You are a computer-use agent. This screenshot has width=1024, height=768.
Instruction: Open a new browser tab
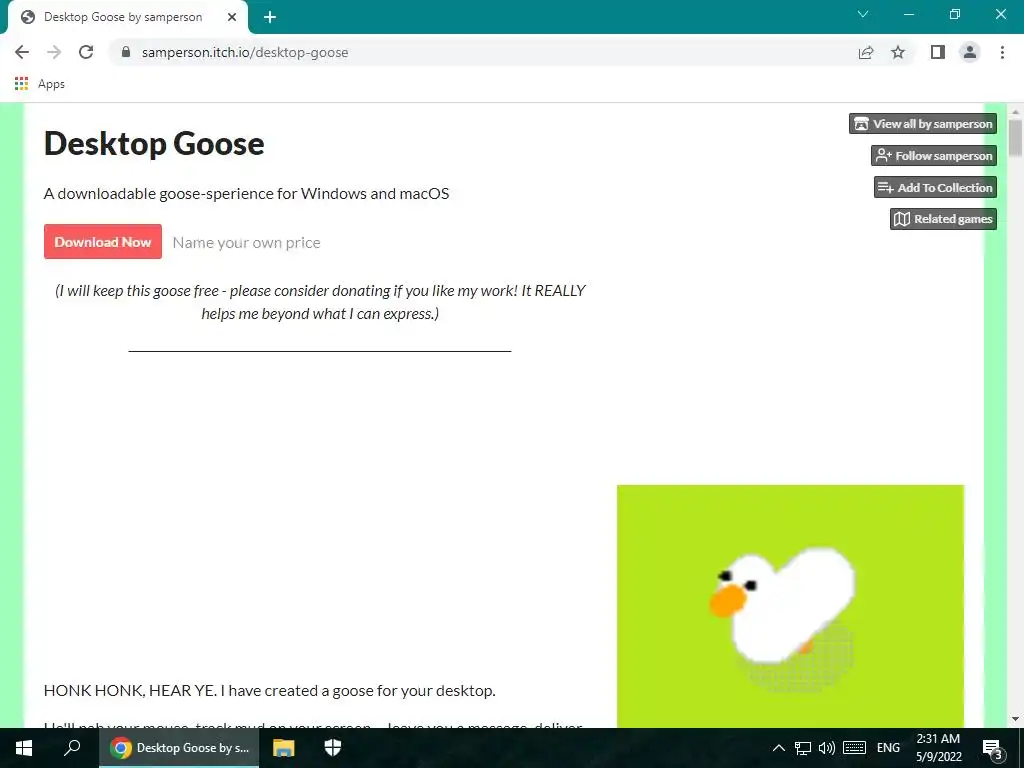[270, 17]
